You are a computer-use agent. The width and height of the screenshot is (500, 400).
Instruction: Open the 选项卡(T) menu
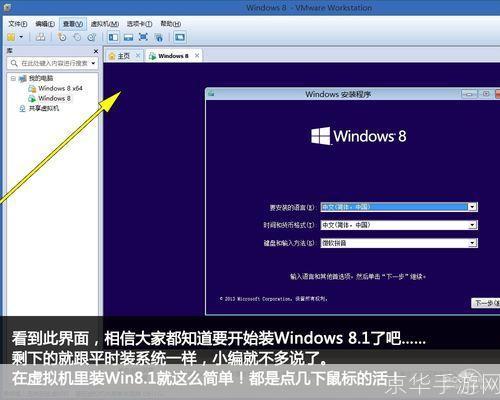point(139,24)
